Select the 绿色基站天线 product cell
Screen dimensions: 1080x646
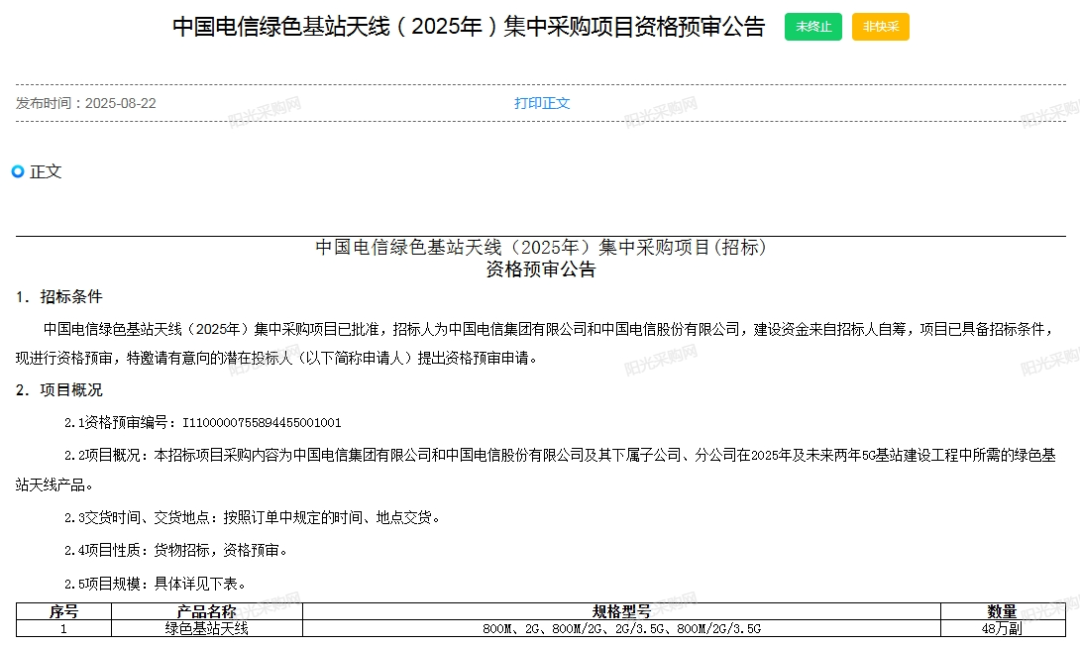(209, 629)
